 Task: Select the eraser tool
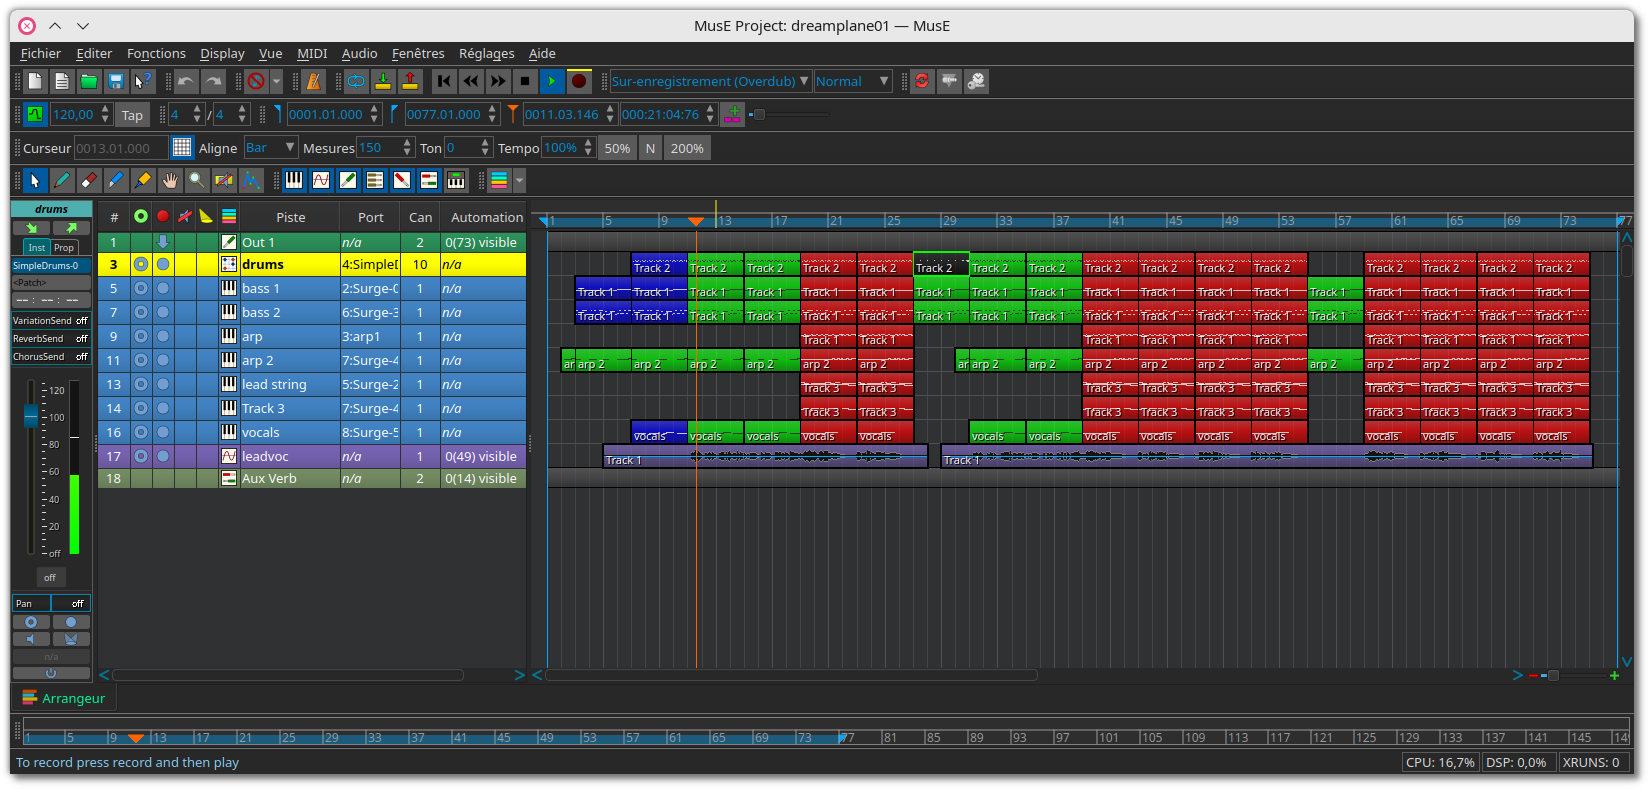click(x=89, y=180)
